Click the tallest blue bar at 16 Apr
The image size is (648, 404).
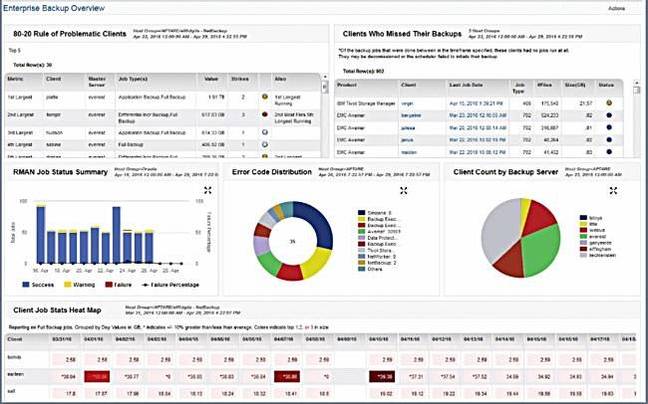[x=40, y=235]
